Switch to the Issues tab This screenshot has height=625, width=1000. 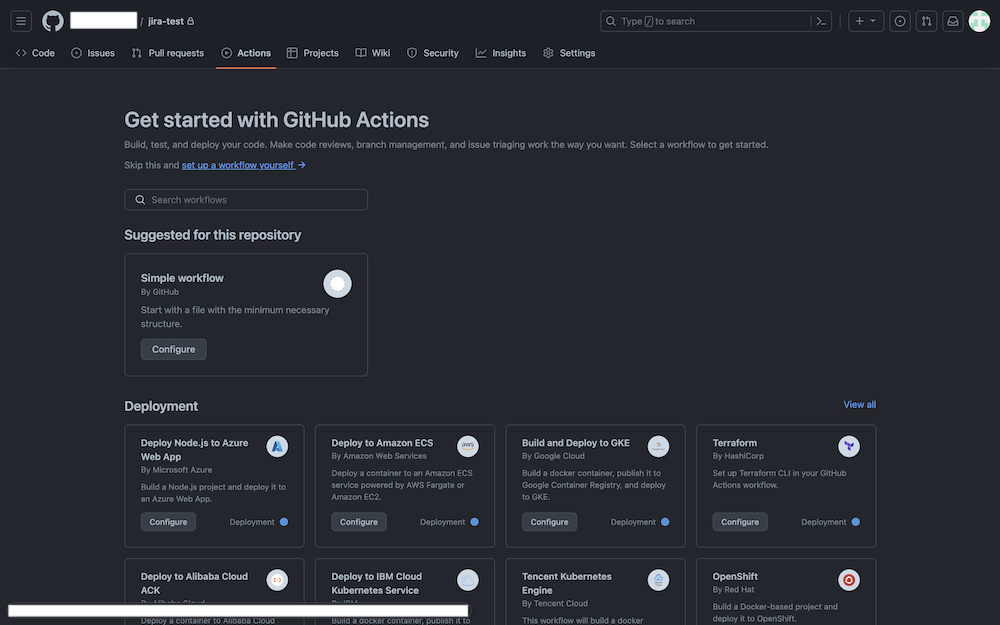pyautogui.click(x=93, y=53)
